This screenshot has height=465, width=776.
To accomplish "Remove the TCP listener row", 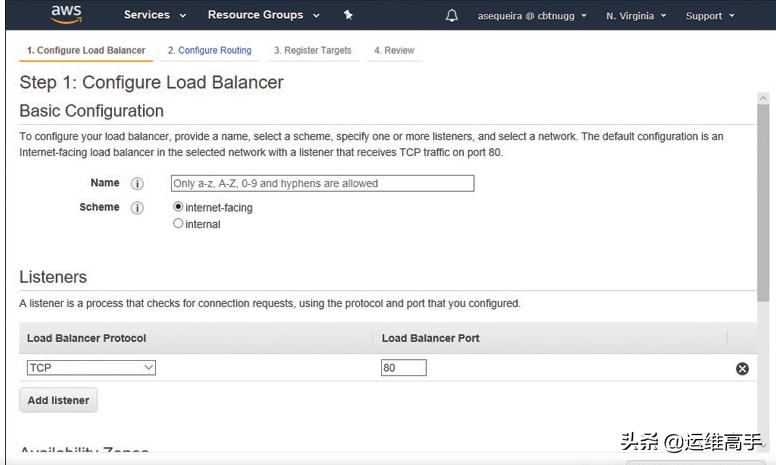I will point(742,368).
